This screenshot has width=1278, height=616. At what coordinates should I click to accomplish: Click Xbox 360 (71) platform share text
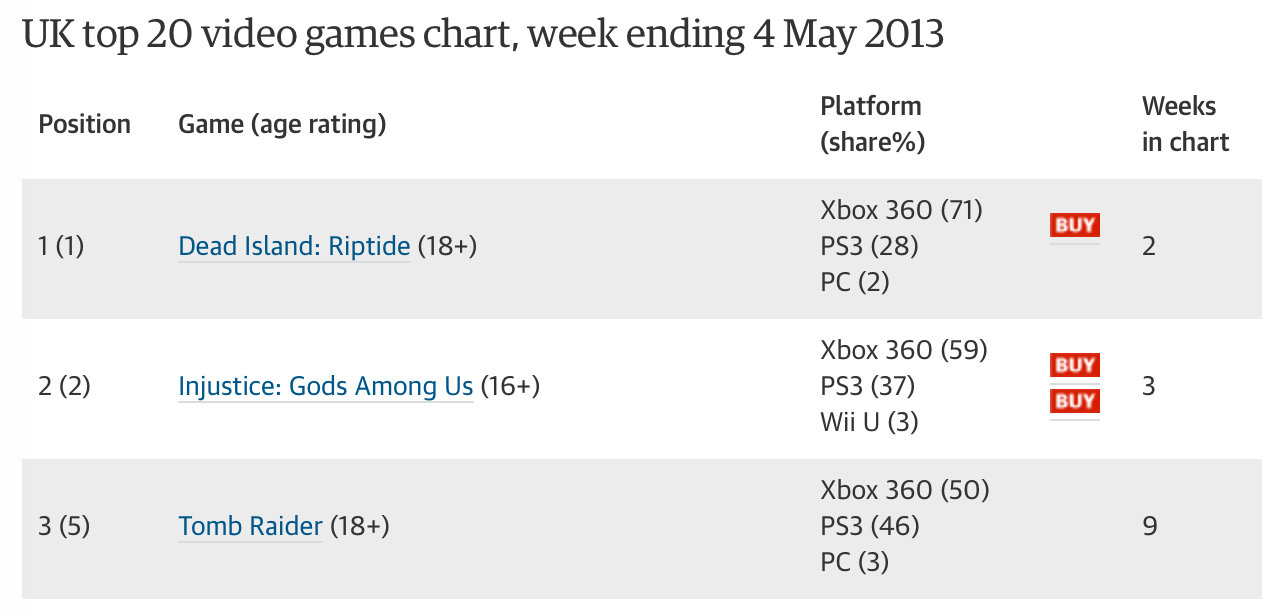tap(901, 210)
